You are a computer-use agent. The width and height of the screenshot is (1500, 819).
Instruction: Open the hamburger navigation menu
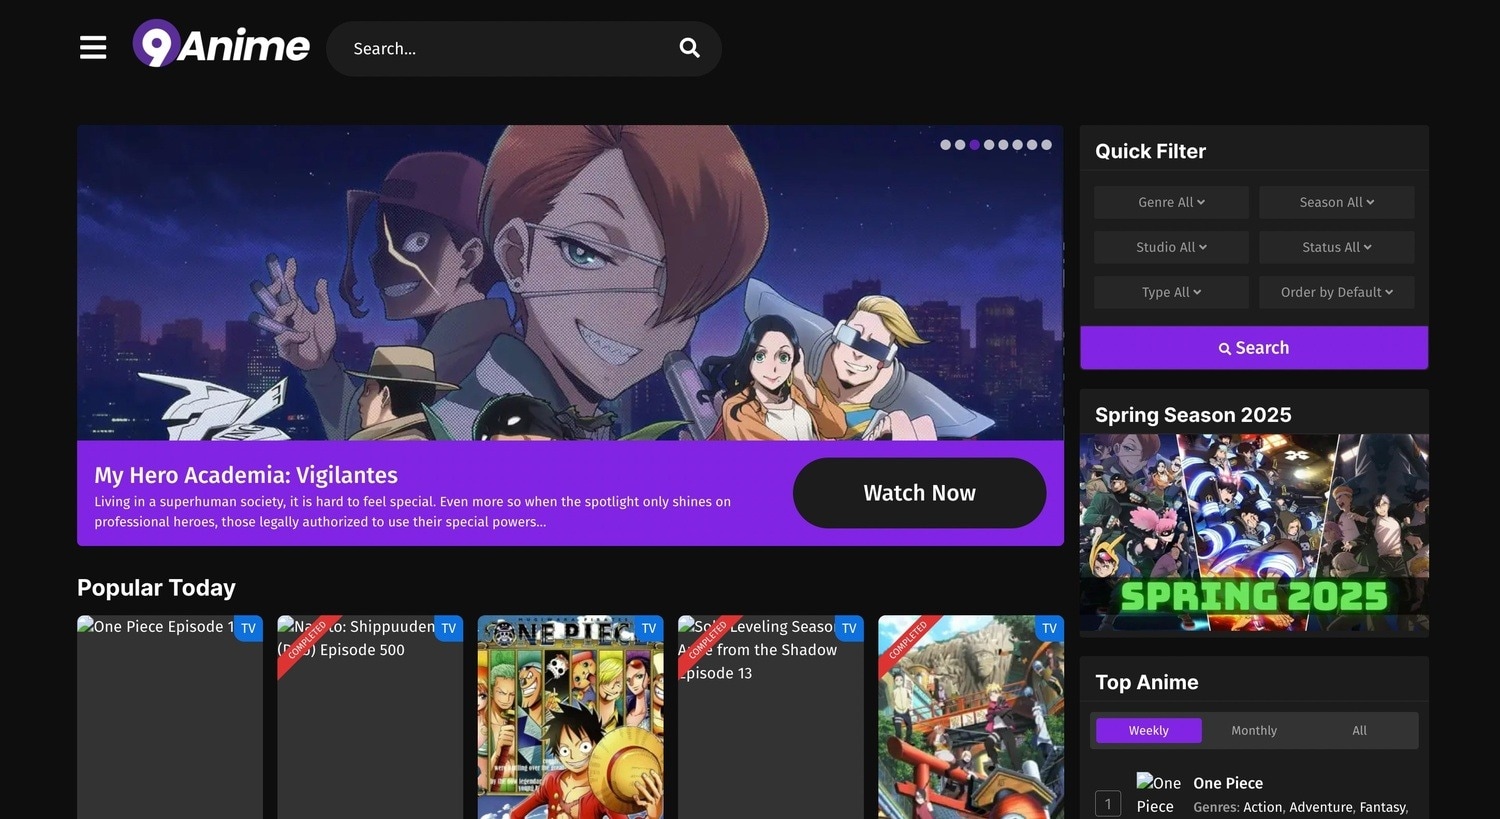93,47
